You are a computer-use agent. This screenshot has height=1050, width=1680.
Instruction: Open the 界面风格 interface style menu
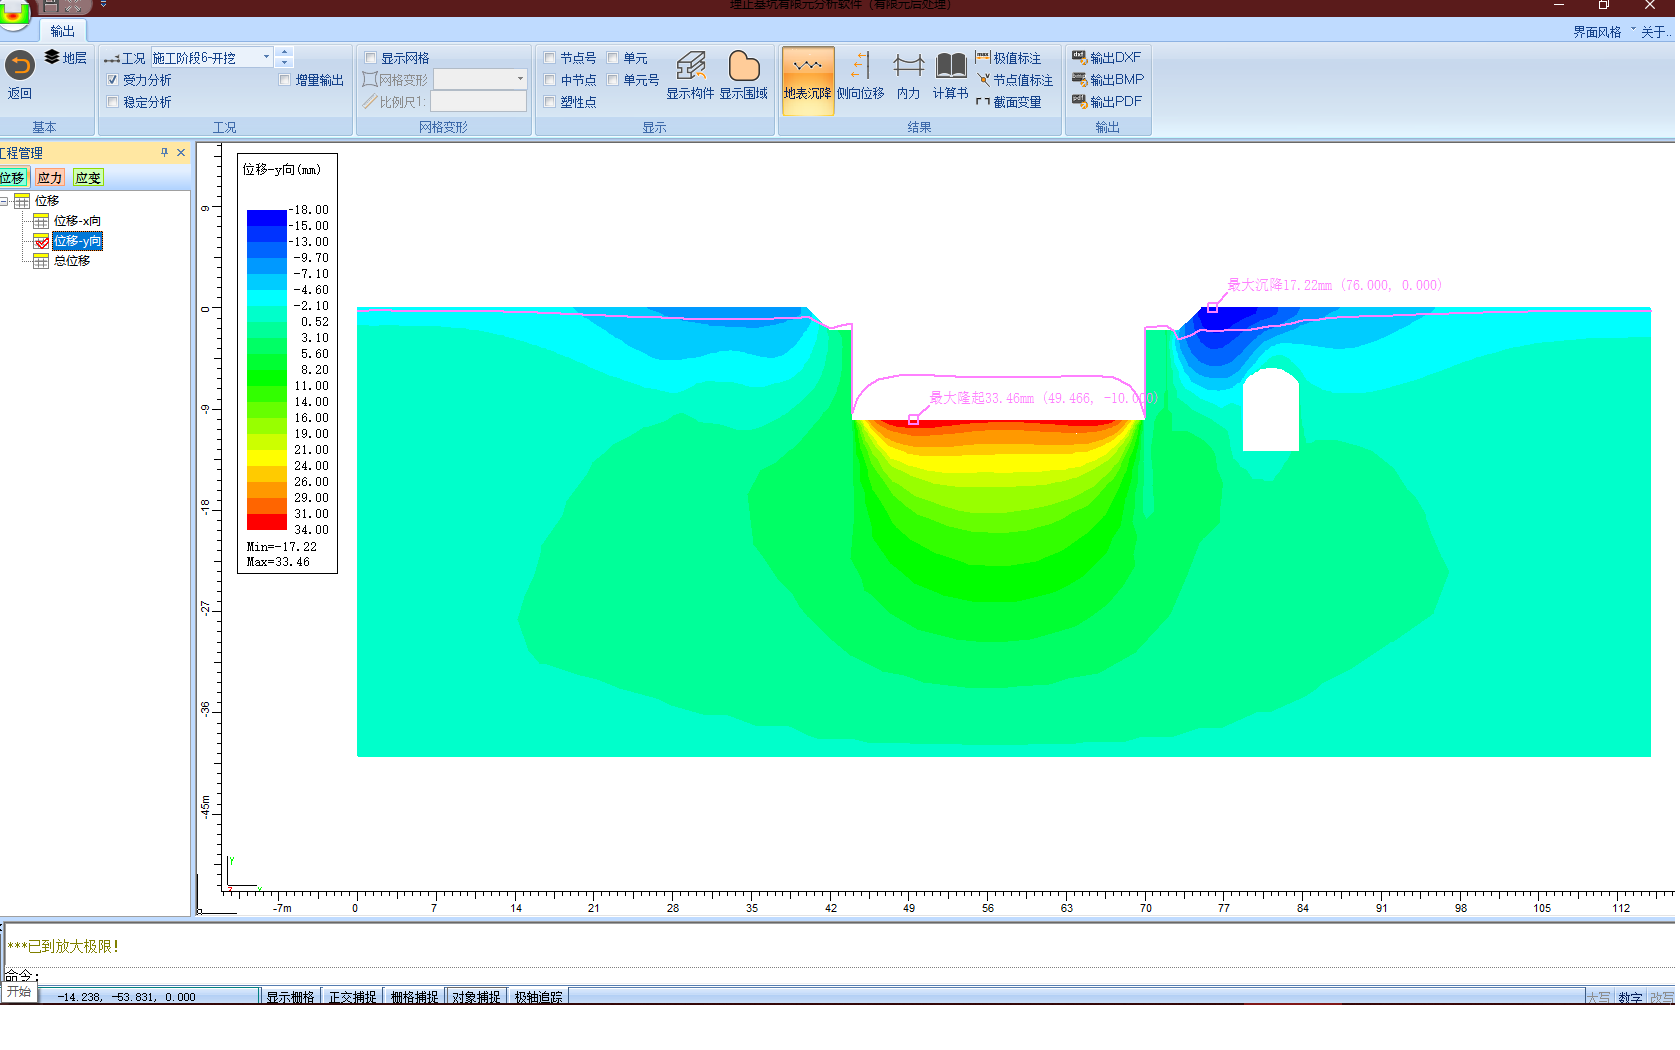tap(1598, 32)
